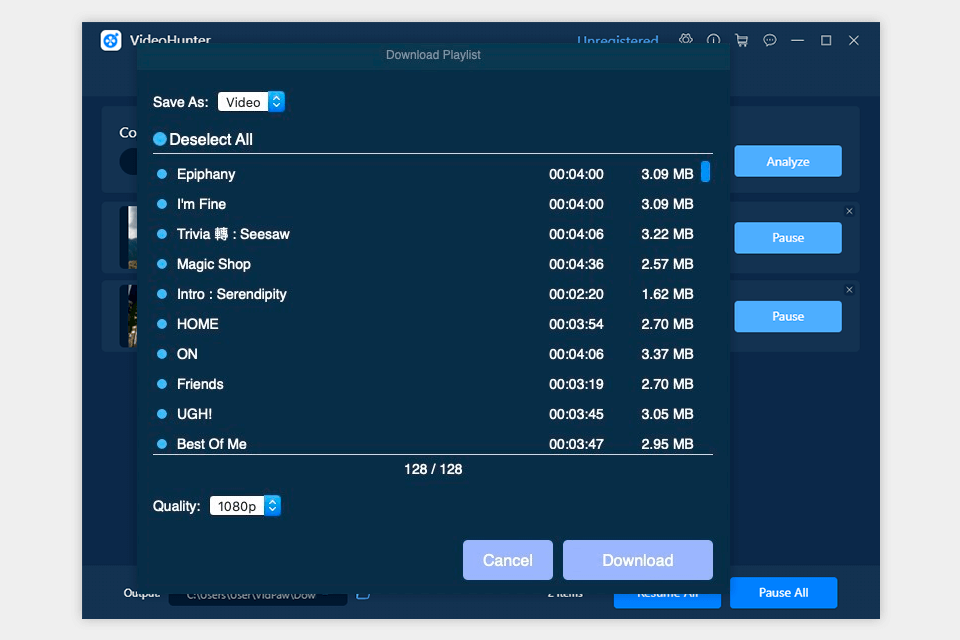Click Pause All at the bottom
960x640 pixels.
[783, 592]
